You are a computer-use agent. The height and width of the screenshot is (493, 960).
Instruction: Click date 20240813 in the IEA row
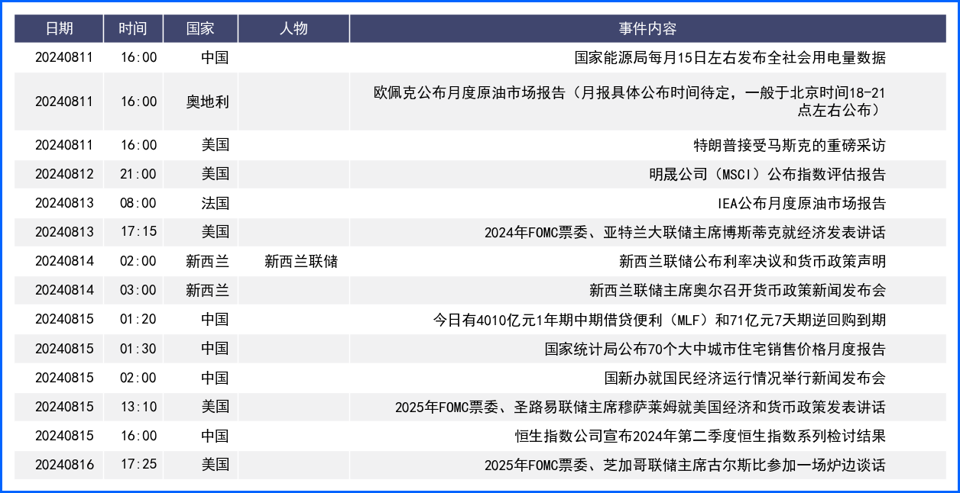pos(64,203)
